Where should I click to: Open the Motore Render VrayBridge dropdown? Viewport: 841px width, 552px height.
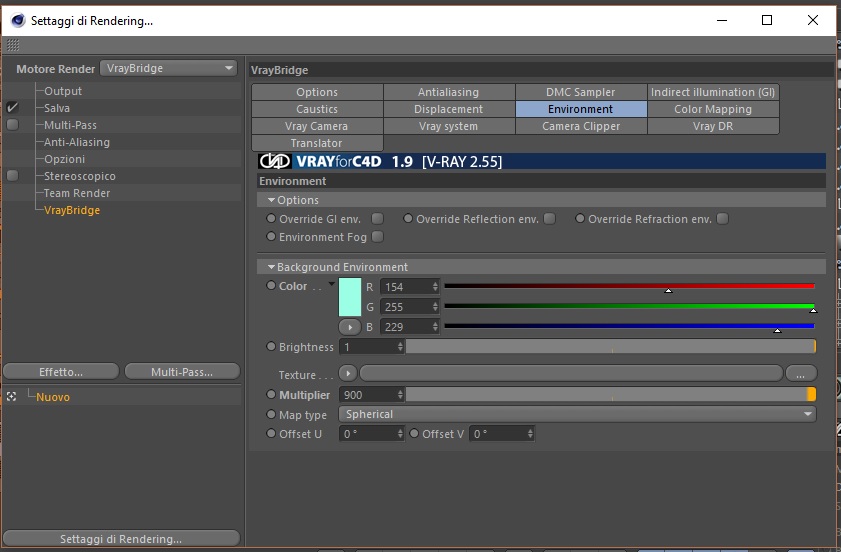(x=168, y=68)
